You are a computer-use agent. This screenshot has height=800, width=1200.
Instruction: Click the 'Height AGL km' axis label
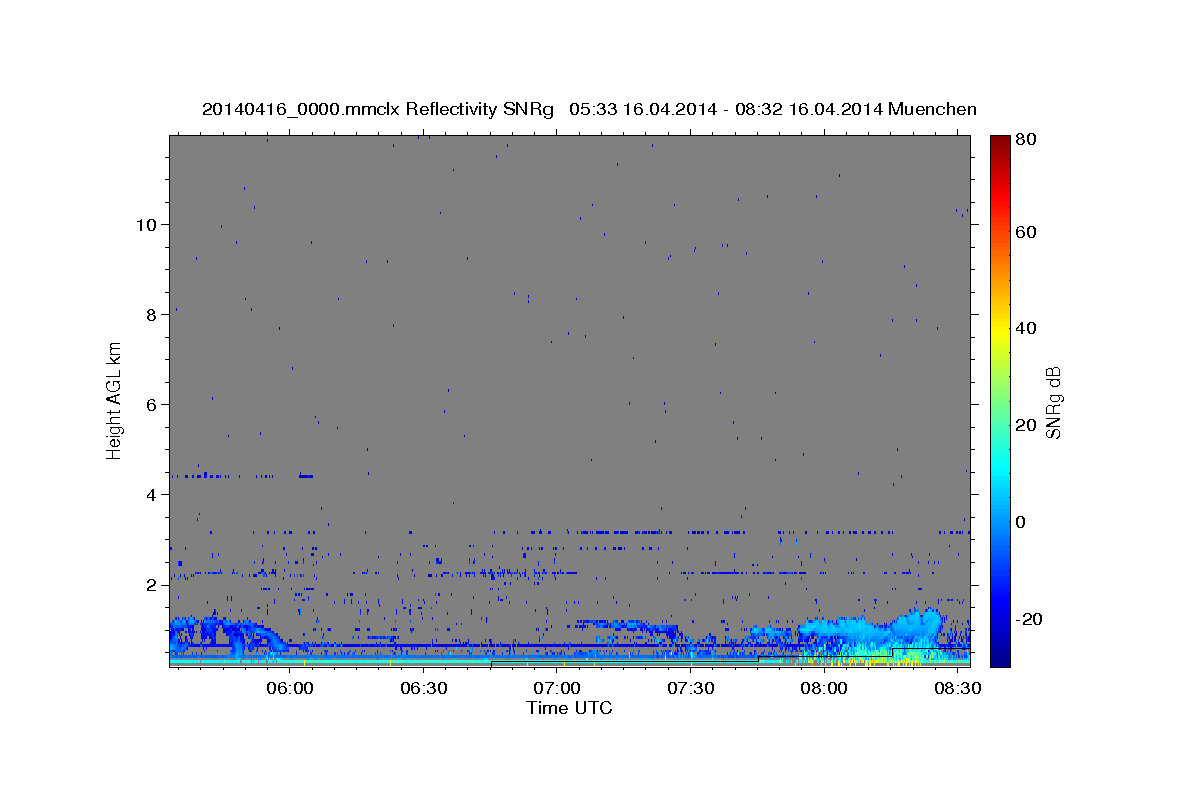[x=114, y=400]
